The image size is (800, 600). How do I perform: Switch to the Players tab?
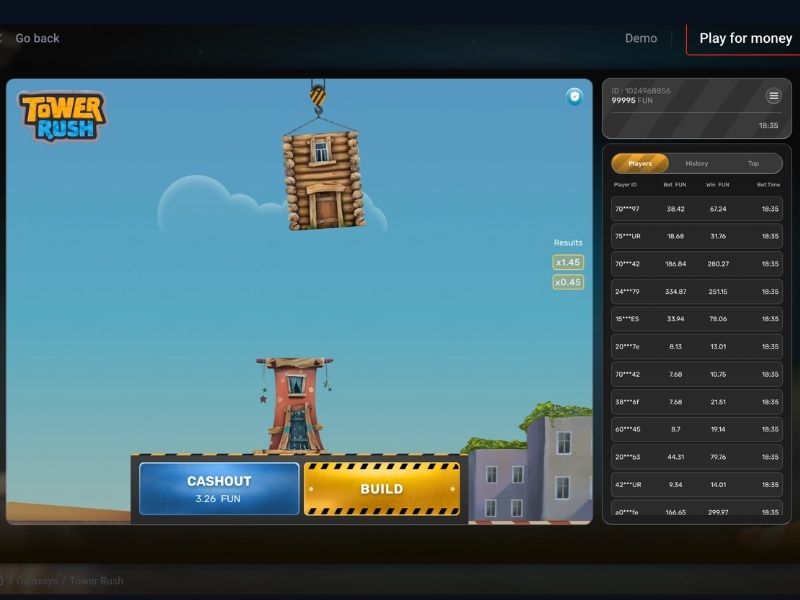pos(640,163)
